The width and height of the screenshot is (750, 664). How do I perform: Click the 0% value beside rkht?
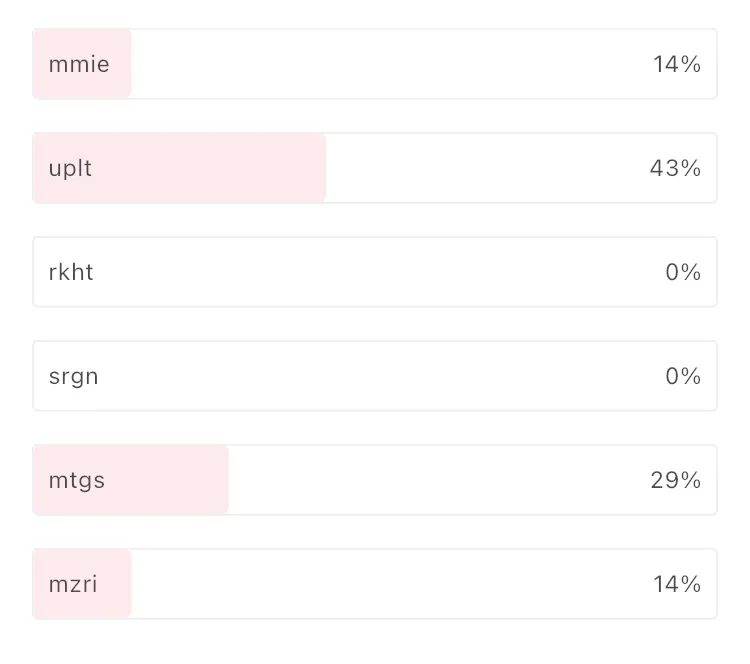point(683,272)
